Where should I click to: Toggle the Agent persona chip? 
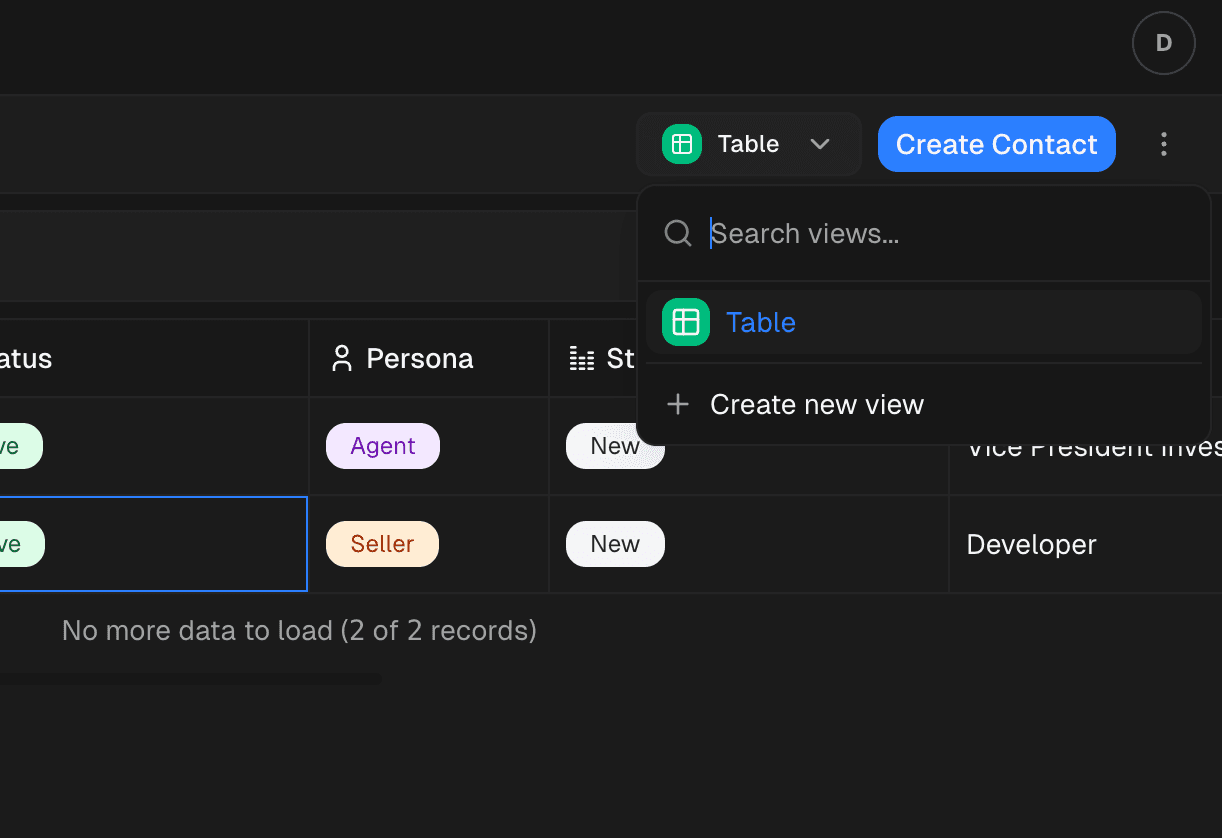pos(382,446)
